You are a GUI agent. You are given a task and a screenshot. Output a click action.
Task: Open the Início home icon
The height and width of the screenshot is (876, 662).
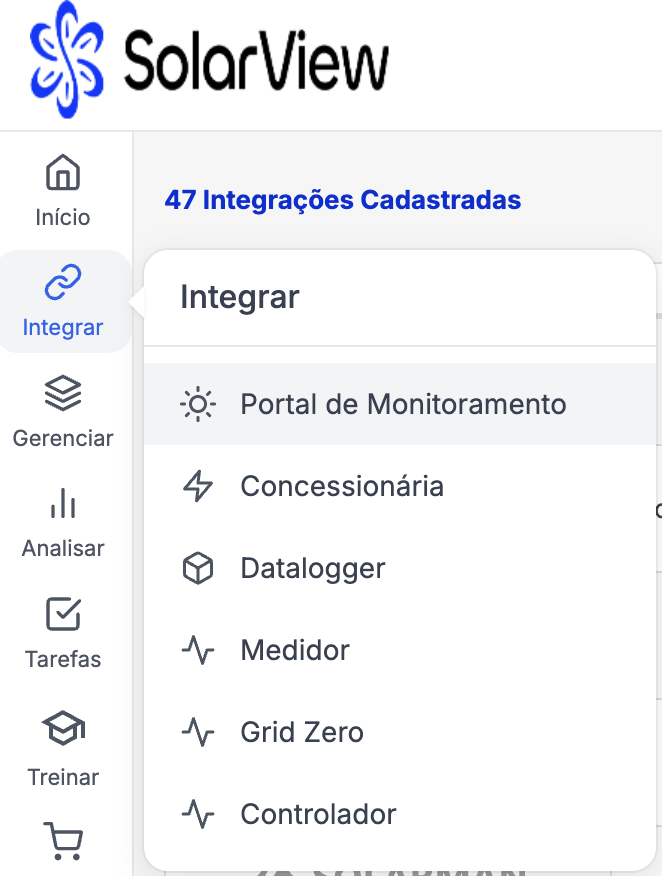63,173
